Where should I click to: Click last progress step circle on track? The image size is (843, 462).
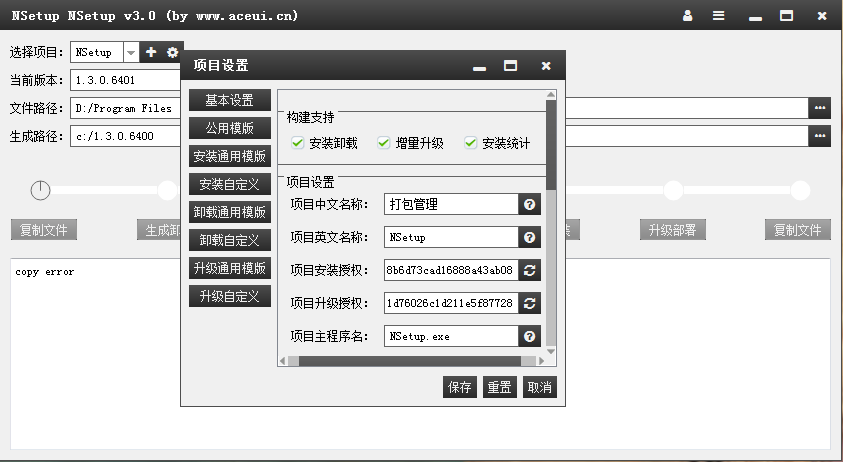(x=800, y=190)
